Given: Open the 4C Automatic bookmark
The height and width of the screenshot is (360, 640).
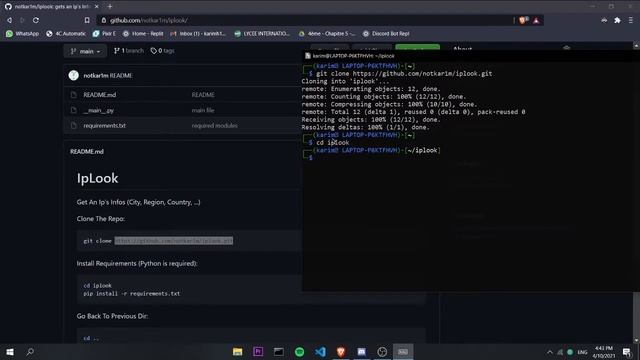Looking at the screenshot, I should tap(66, 33).
